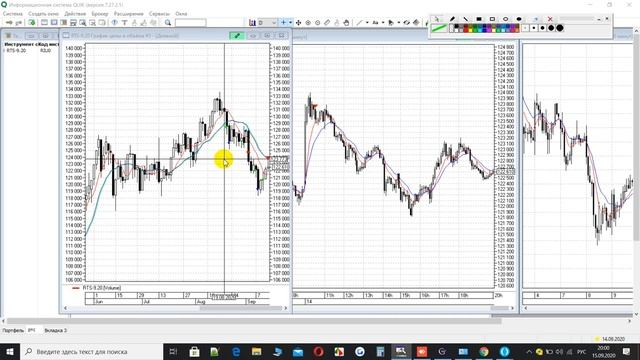Open Microsoft Store from taskbar
640x360 pixels.
(194, 351)
